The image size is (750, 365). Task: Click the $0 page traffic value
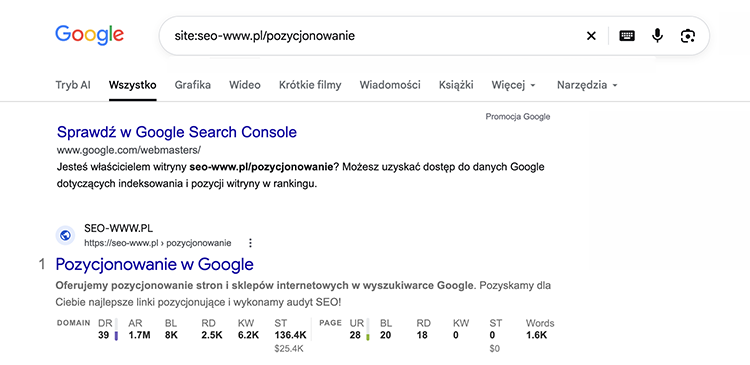tap(495, 349)
